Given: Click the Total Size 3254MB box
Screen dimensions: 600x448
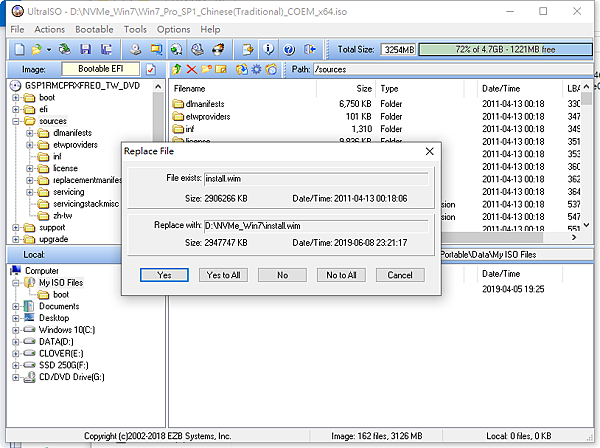Looking at the screenshot, I should (398, 49).
